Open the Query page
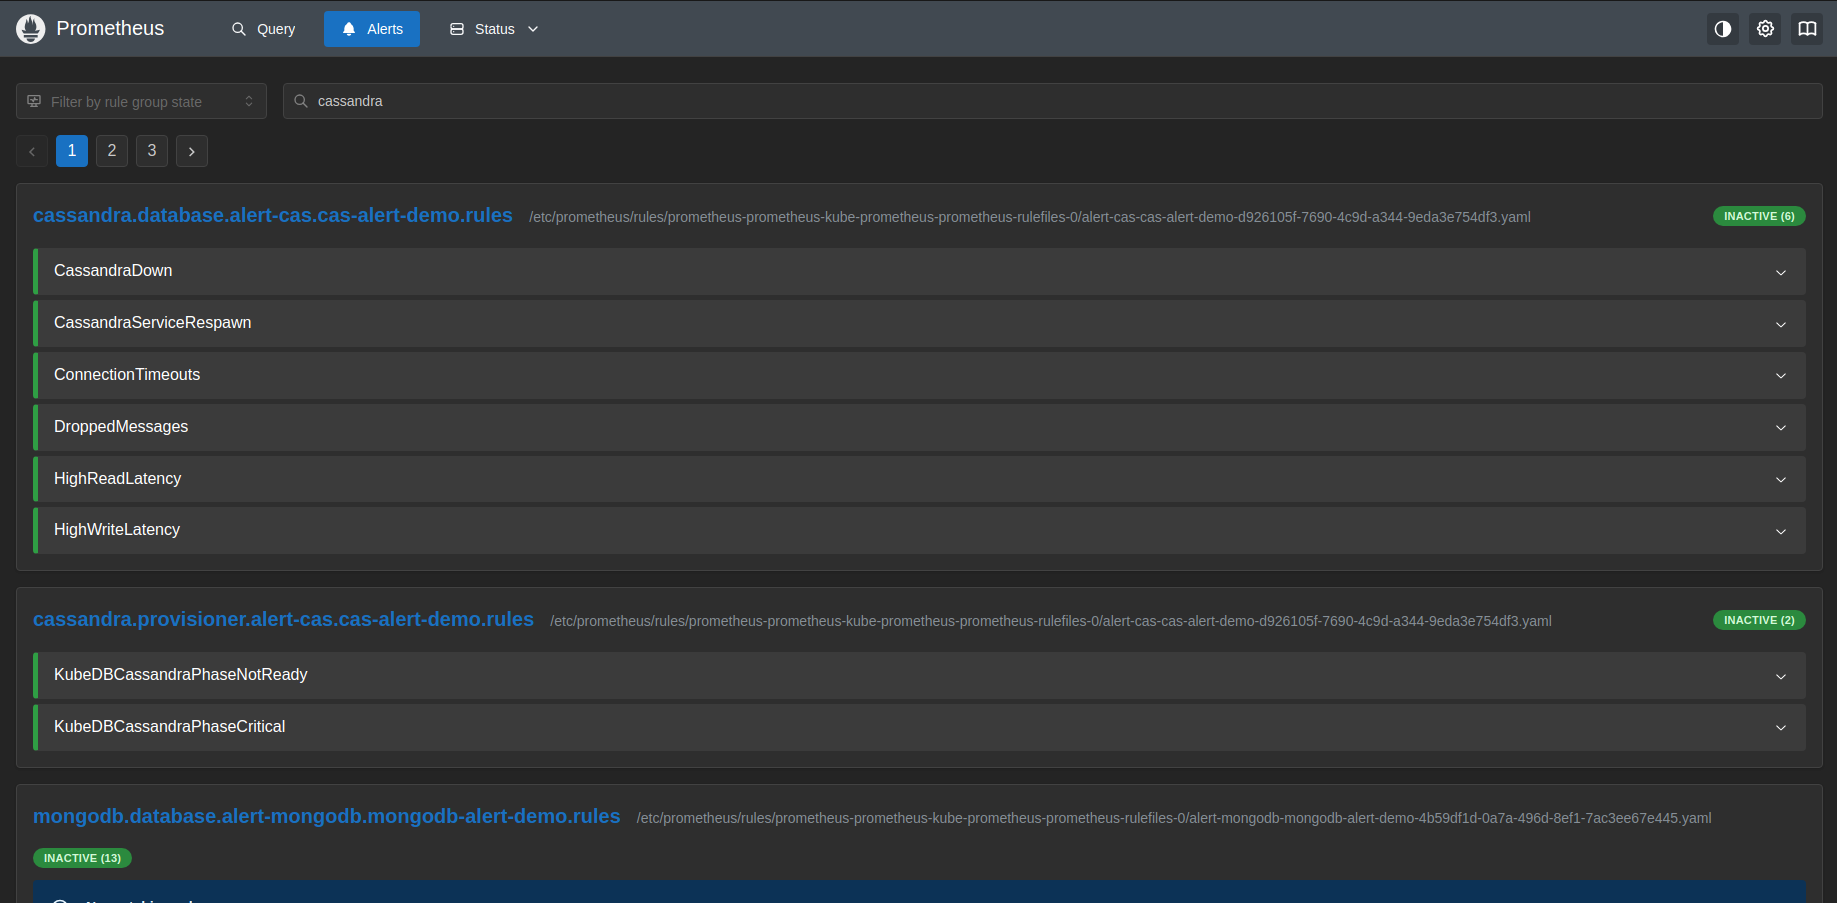This screenshot has height=903, width=1837. point(264,29)
